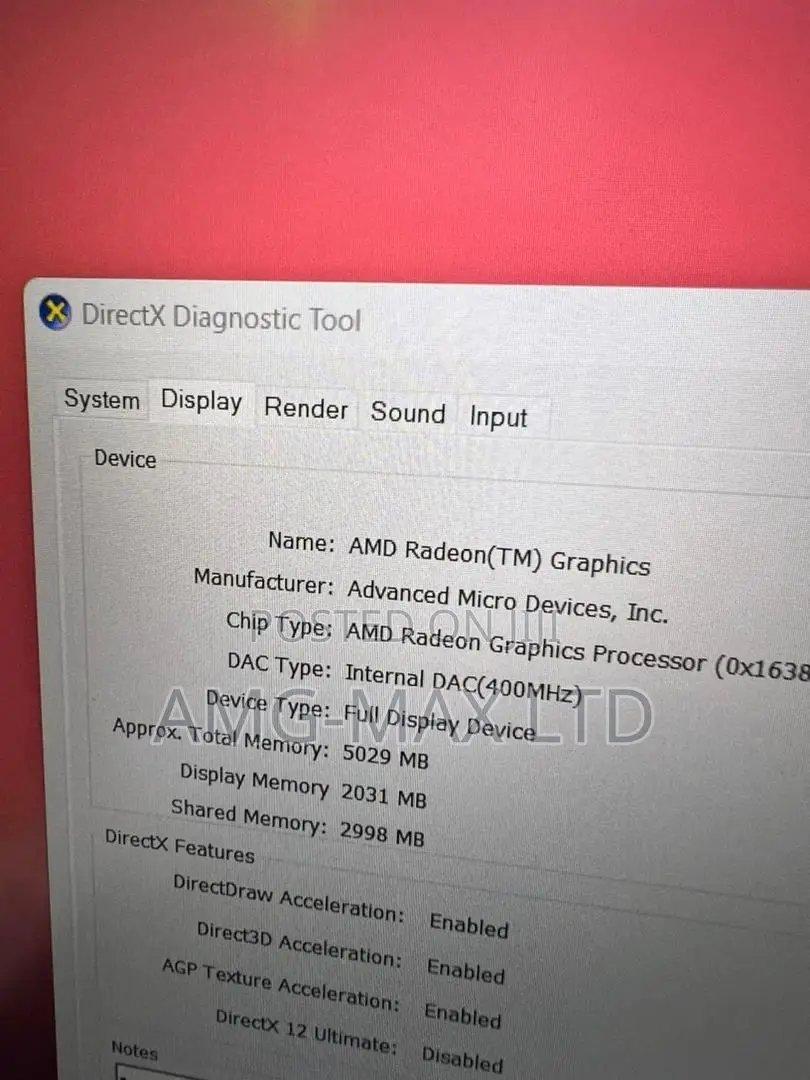Image resolution: width=810 pixels, height=1080 pixels.
Task: Click the 'Internal DAC(400MHz)' value
Action: click(463, 683)
